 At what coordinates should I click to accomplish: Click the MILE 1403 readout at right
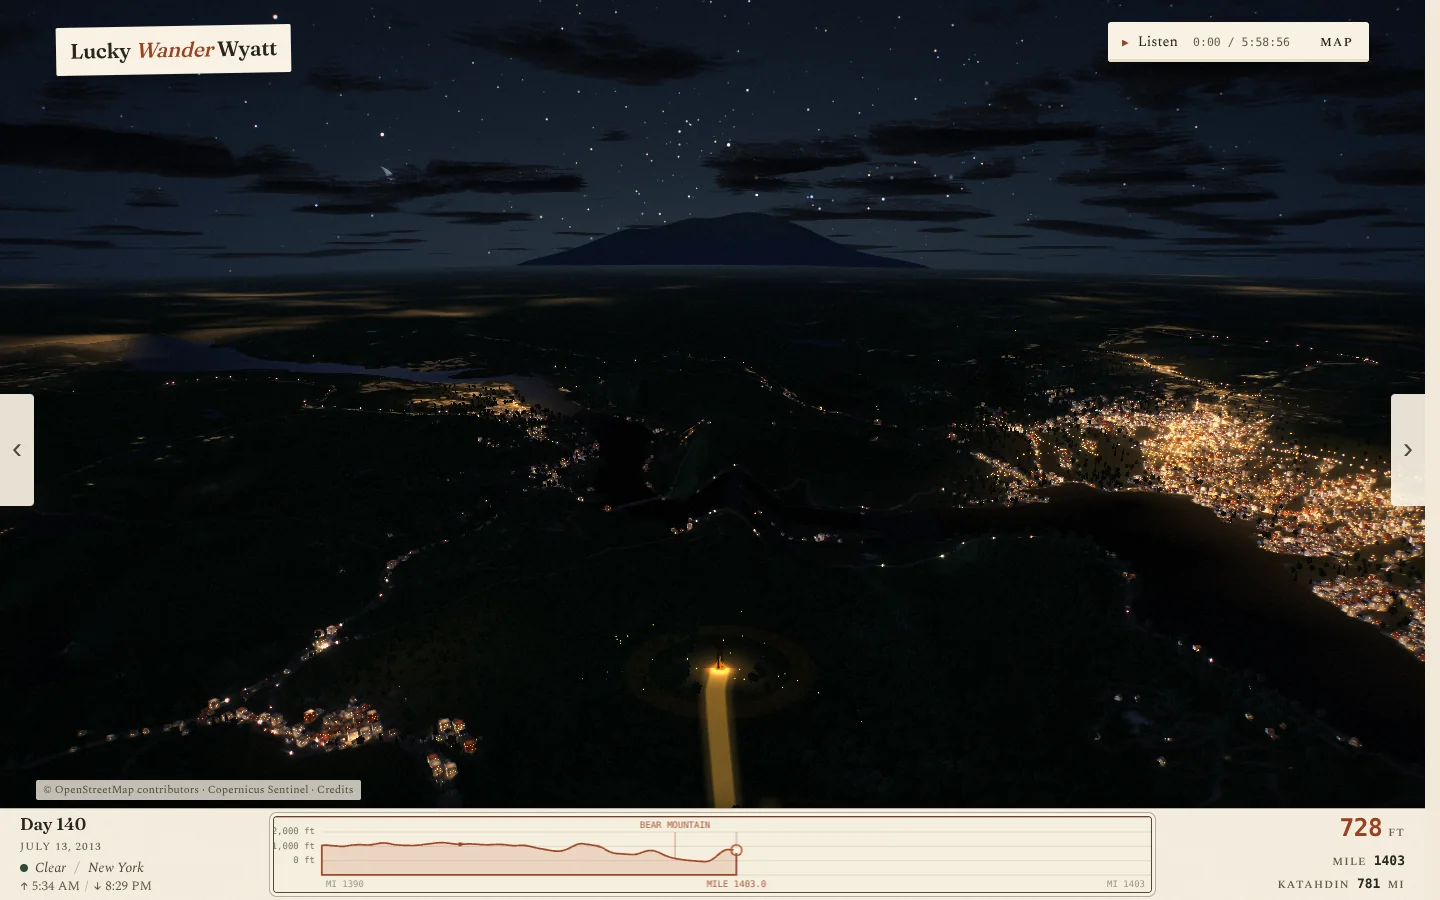[1368, 861]
